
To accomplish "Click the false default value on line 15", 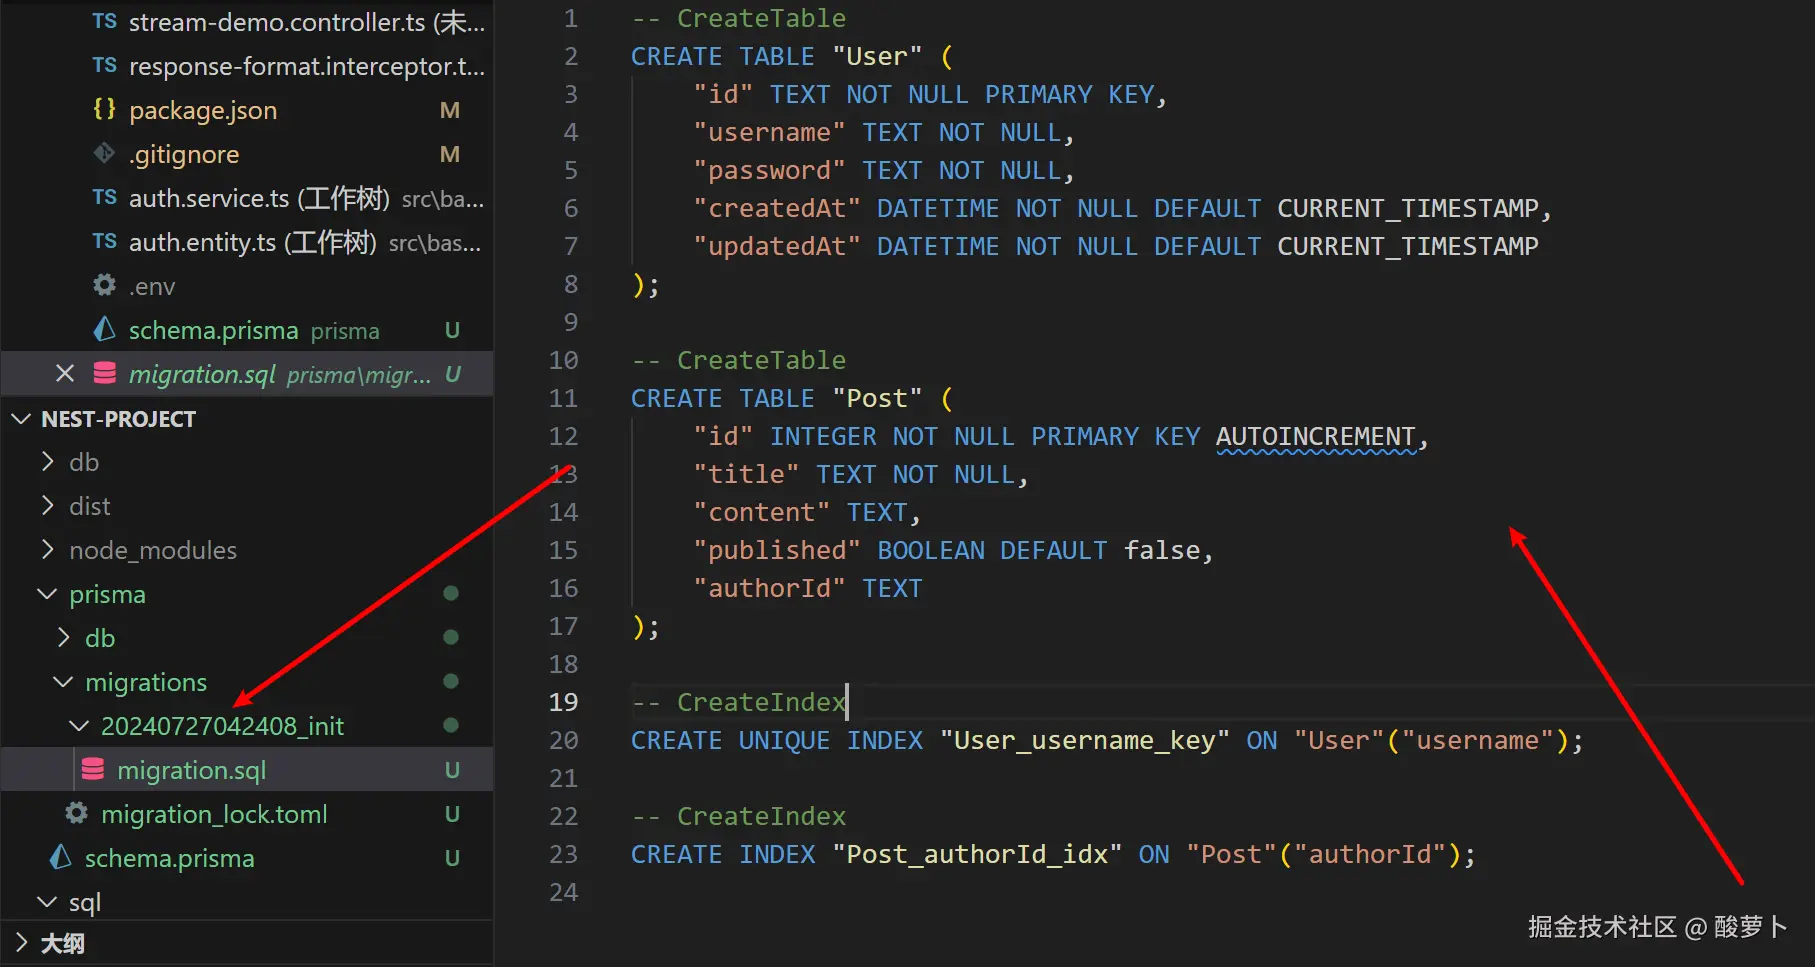I will (x=1162, y=551).
